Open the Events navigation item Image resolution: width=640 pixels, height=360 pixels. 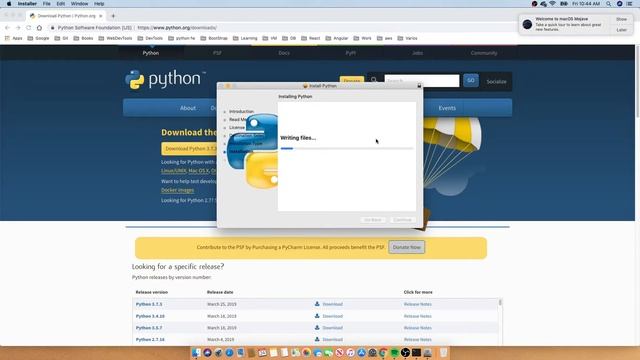(447, 108)
